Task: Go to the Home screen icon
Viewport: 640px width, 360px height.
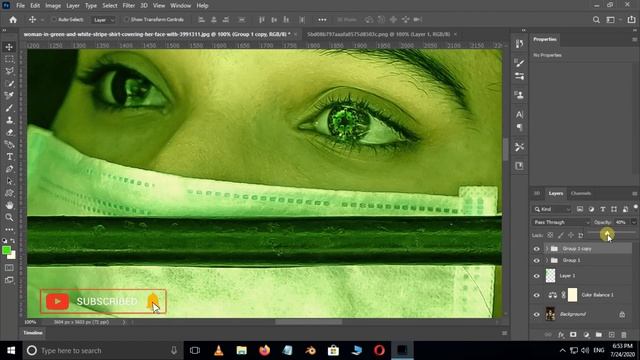Action: (13, 20)
